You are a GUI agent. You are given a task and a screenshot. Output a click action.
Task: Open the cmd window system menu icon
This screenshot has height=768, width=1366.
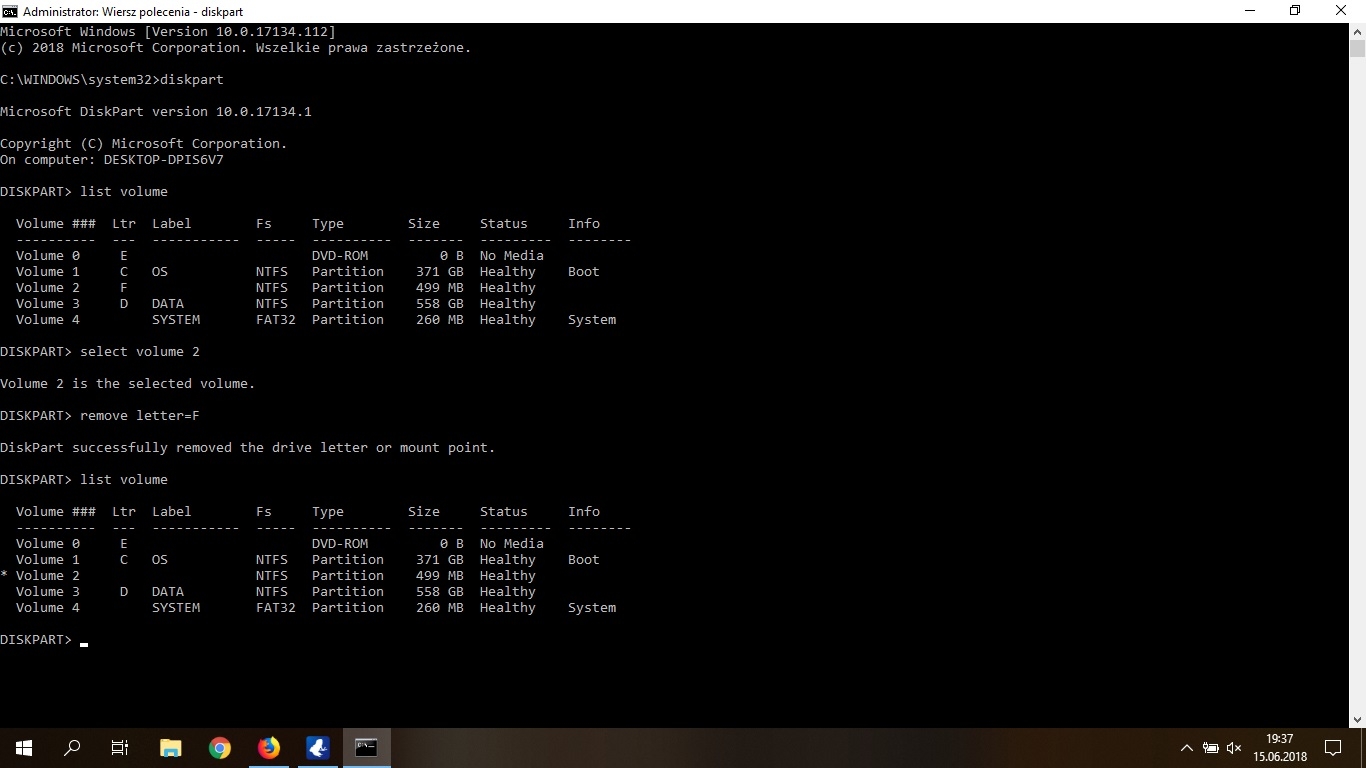10,11
